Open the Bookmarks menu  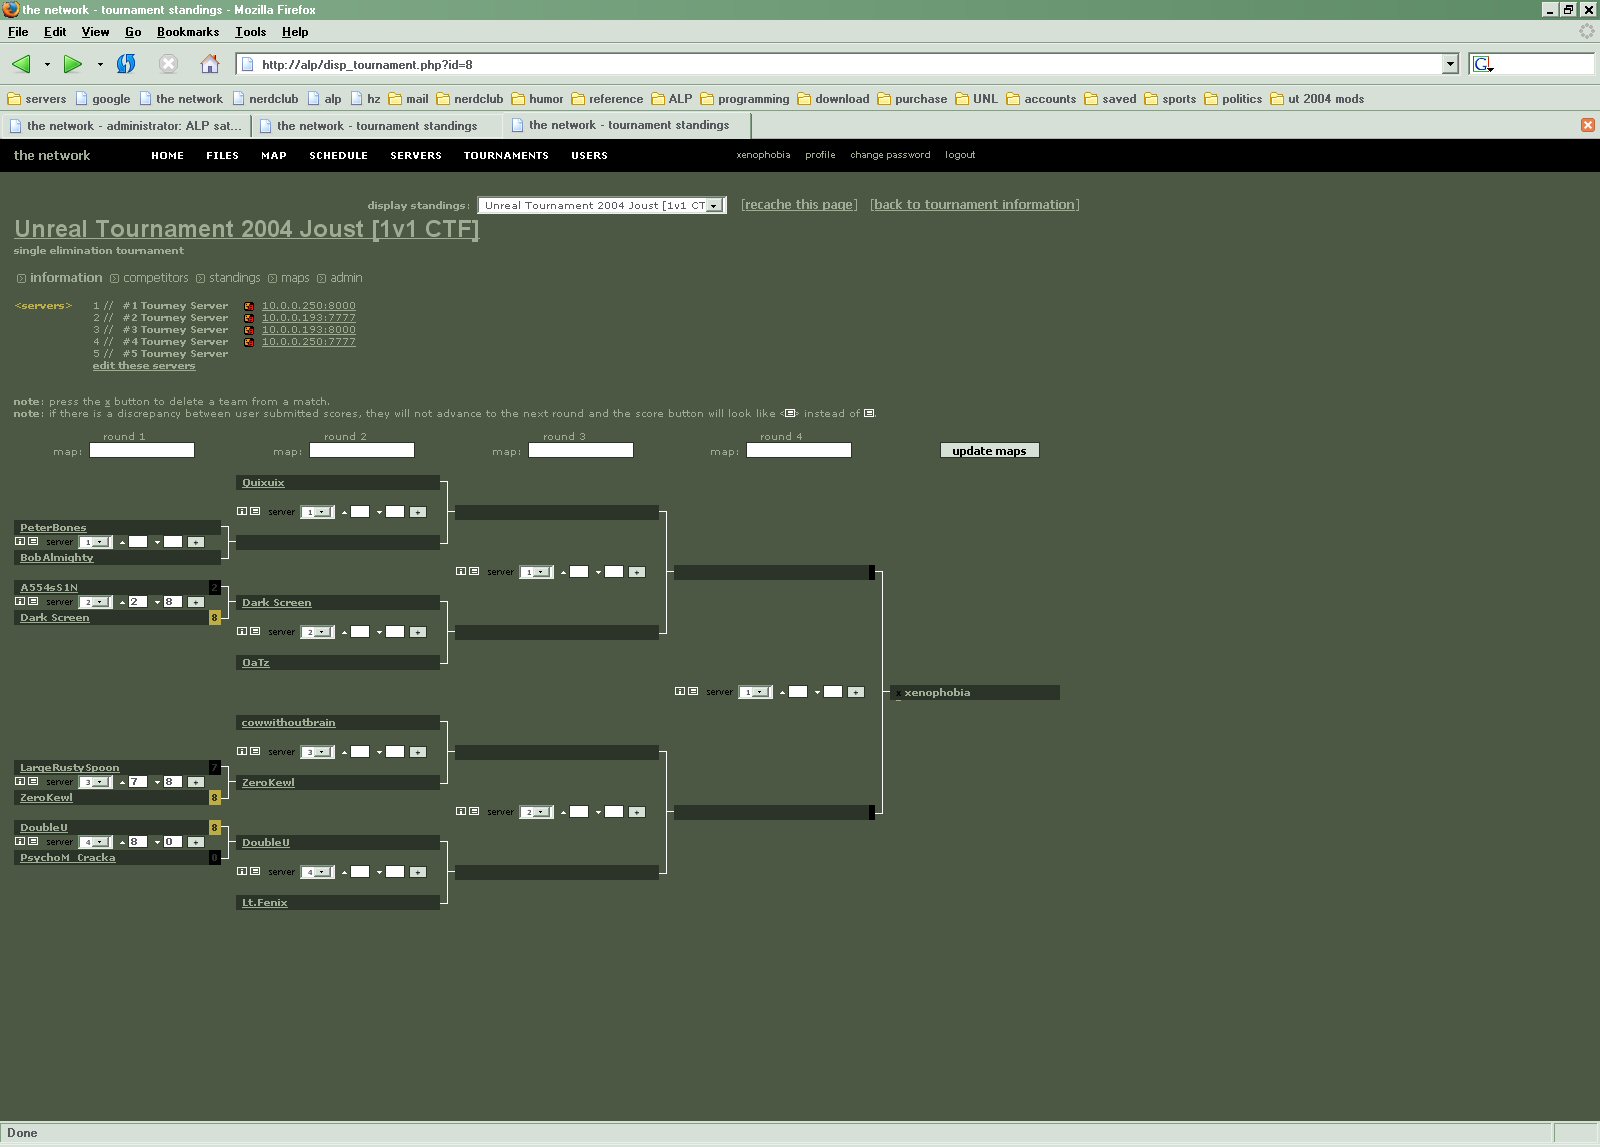coord(188,32)
